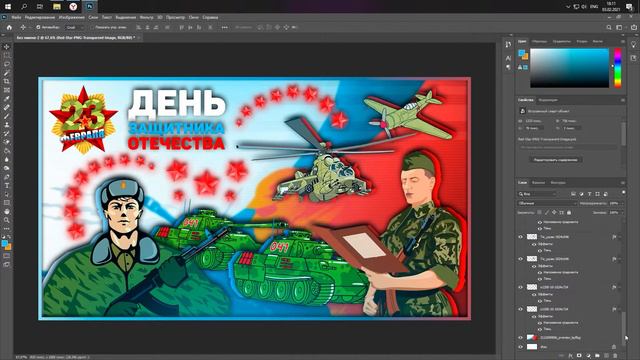
Task: Open the more options ellipsis in the options bar
Action: [225, 27]
